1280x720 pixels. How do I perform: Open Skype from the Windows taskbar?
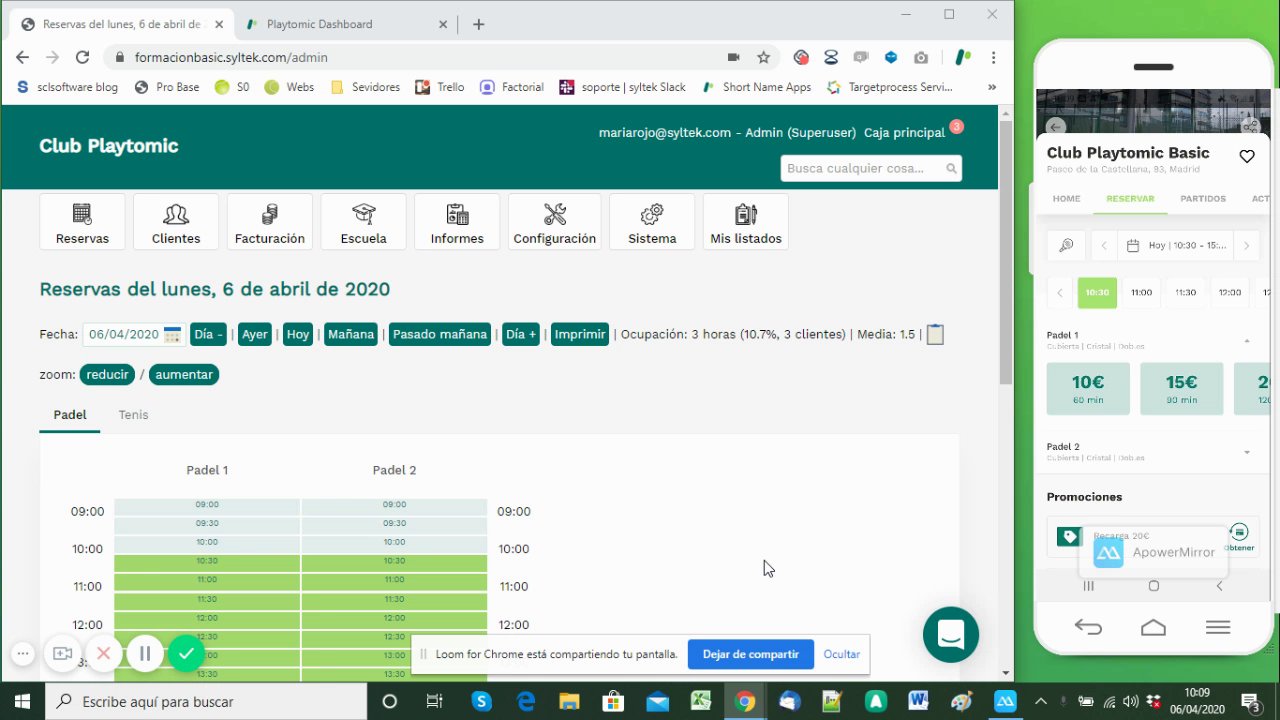482,701
